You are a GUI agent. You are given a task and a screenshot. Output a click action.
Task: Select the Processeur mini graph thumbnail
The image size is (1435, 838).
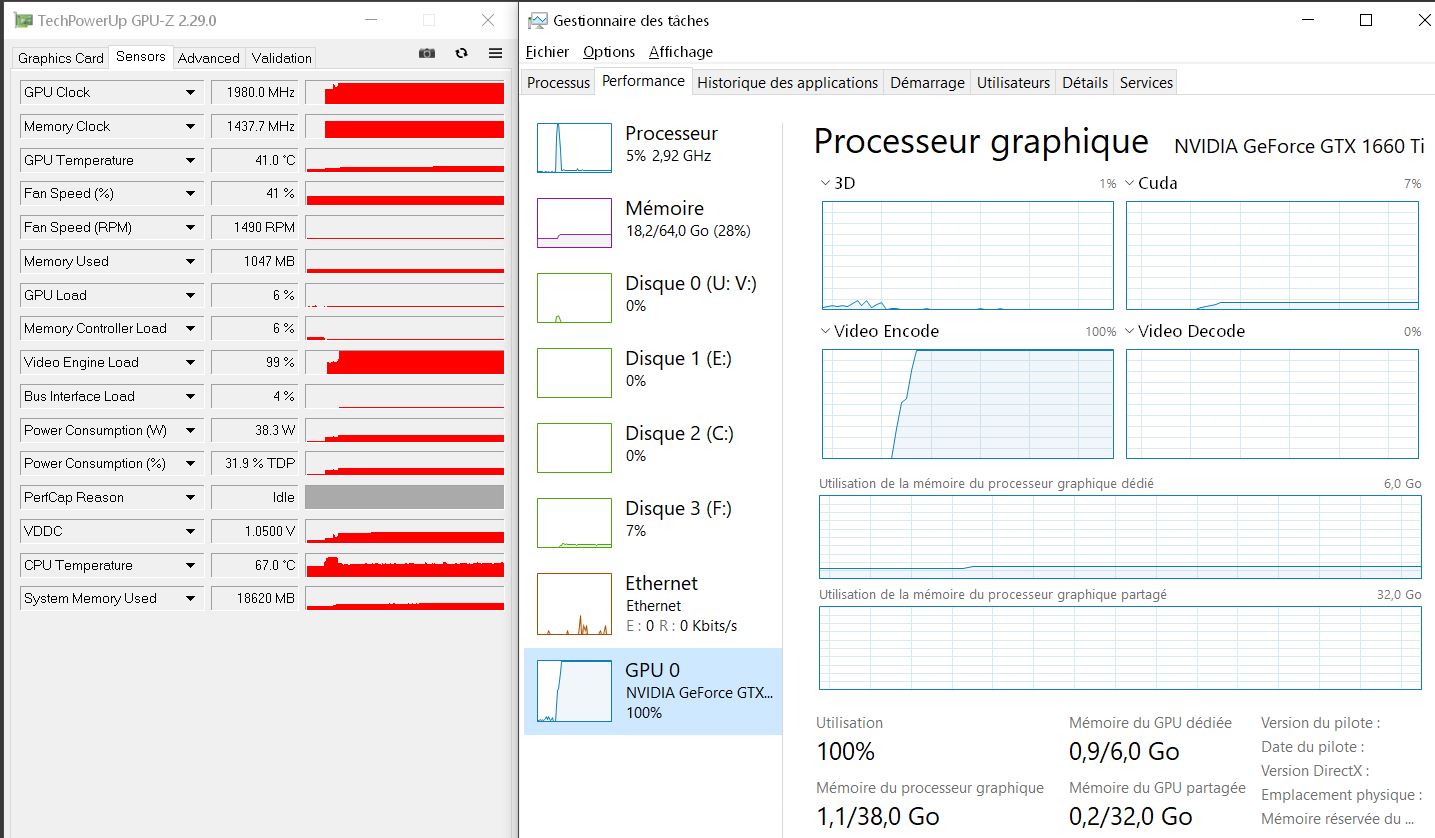coord(574,148)
